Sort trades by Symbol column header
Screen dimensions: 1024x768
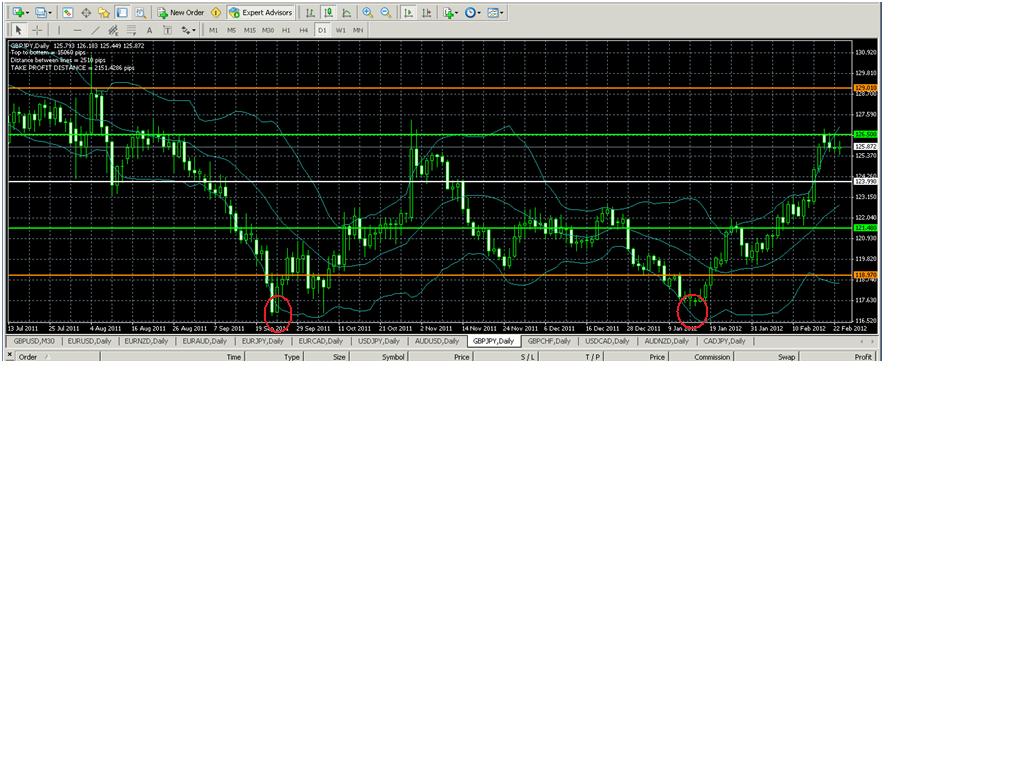(x=379, y=357)
